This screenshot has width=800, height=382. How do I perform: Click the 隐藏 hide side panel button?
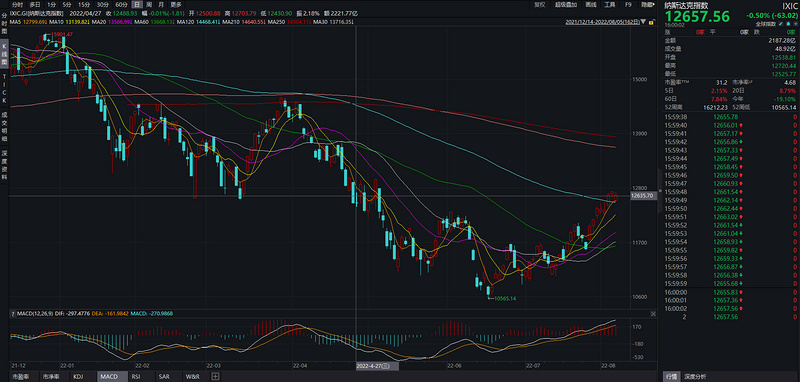[x=647, y=5]
